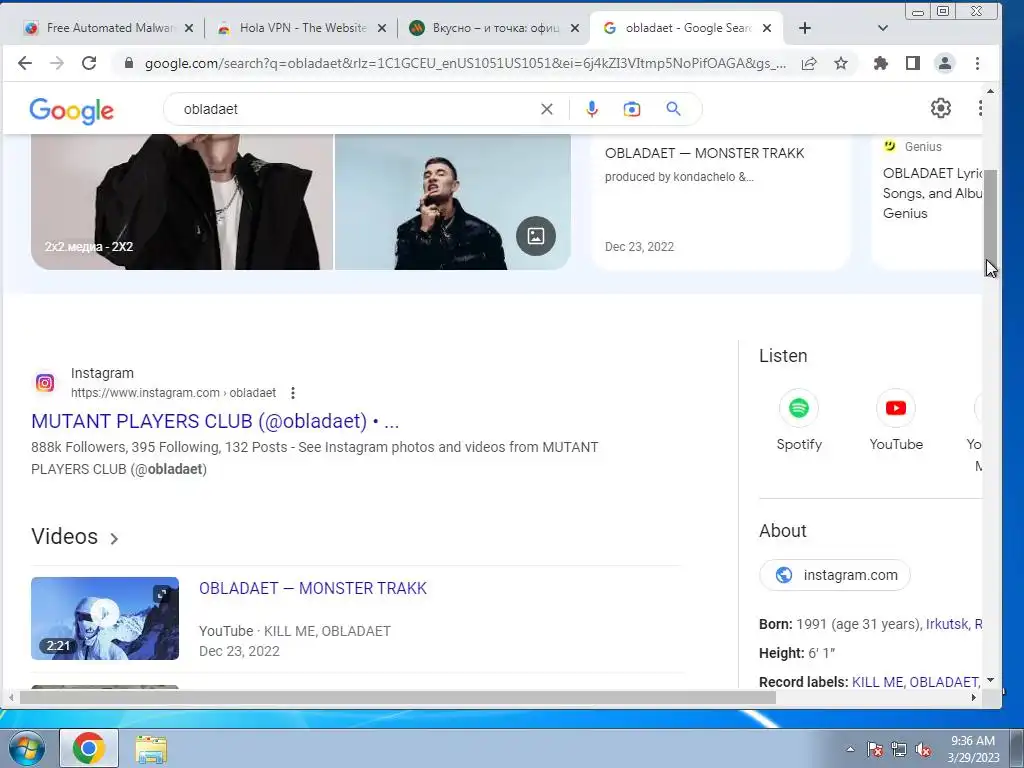The image size is (1024, 768).
Task: Submit search with magnifier icon
Action: click(673, 109)
